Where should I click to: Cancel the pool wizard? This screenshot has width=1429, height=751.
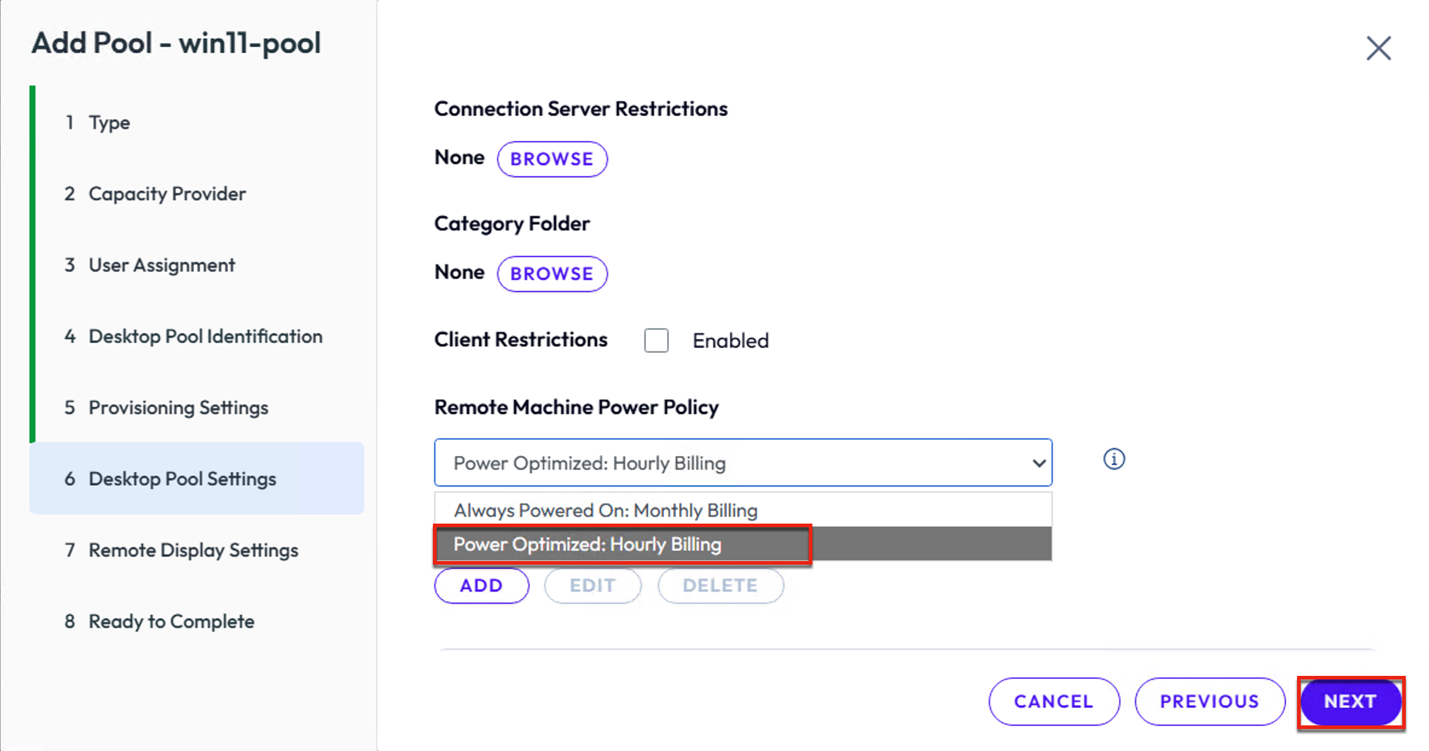(1054, 701)
